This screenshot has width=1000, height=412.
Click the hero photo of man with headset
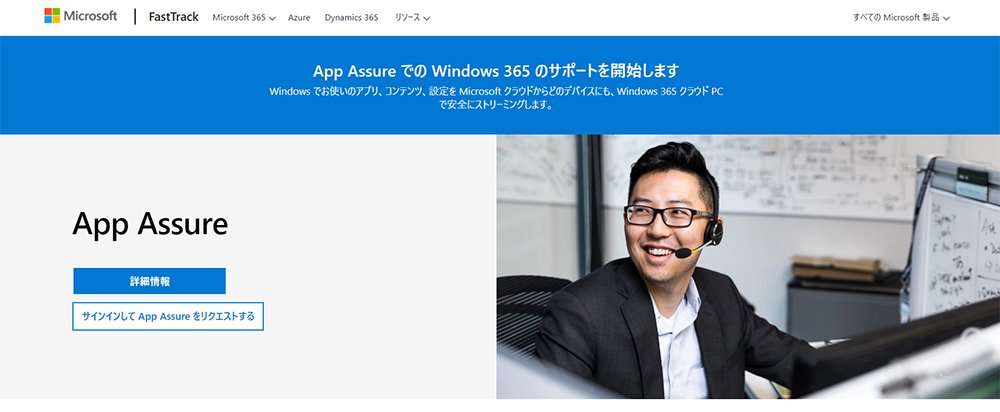point(748,267)
